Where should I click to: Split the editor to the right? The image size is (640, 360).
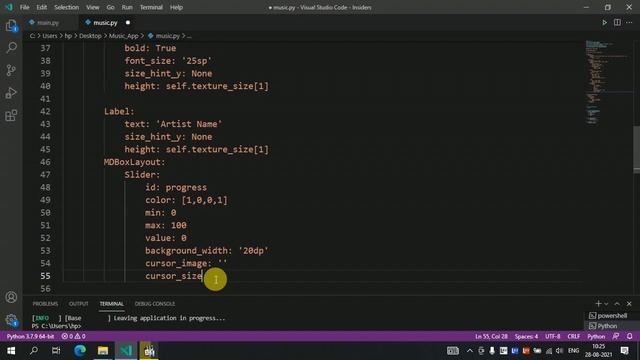617,22
